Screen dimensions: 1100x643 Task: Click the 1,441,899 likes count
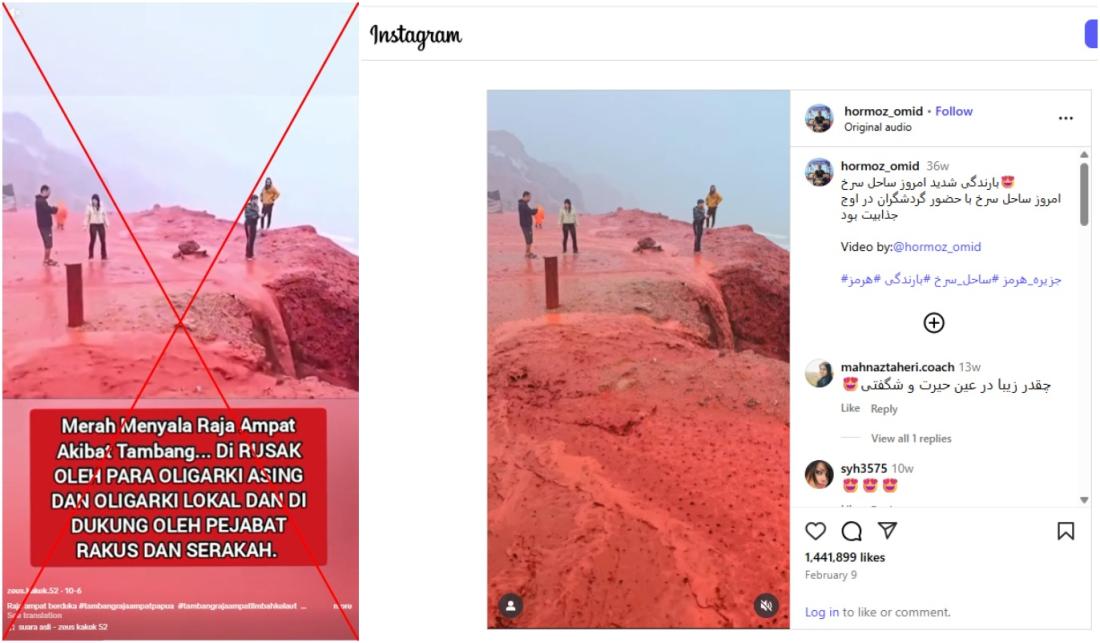[x=845, y=557]
